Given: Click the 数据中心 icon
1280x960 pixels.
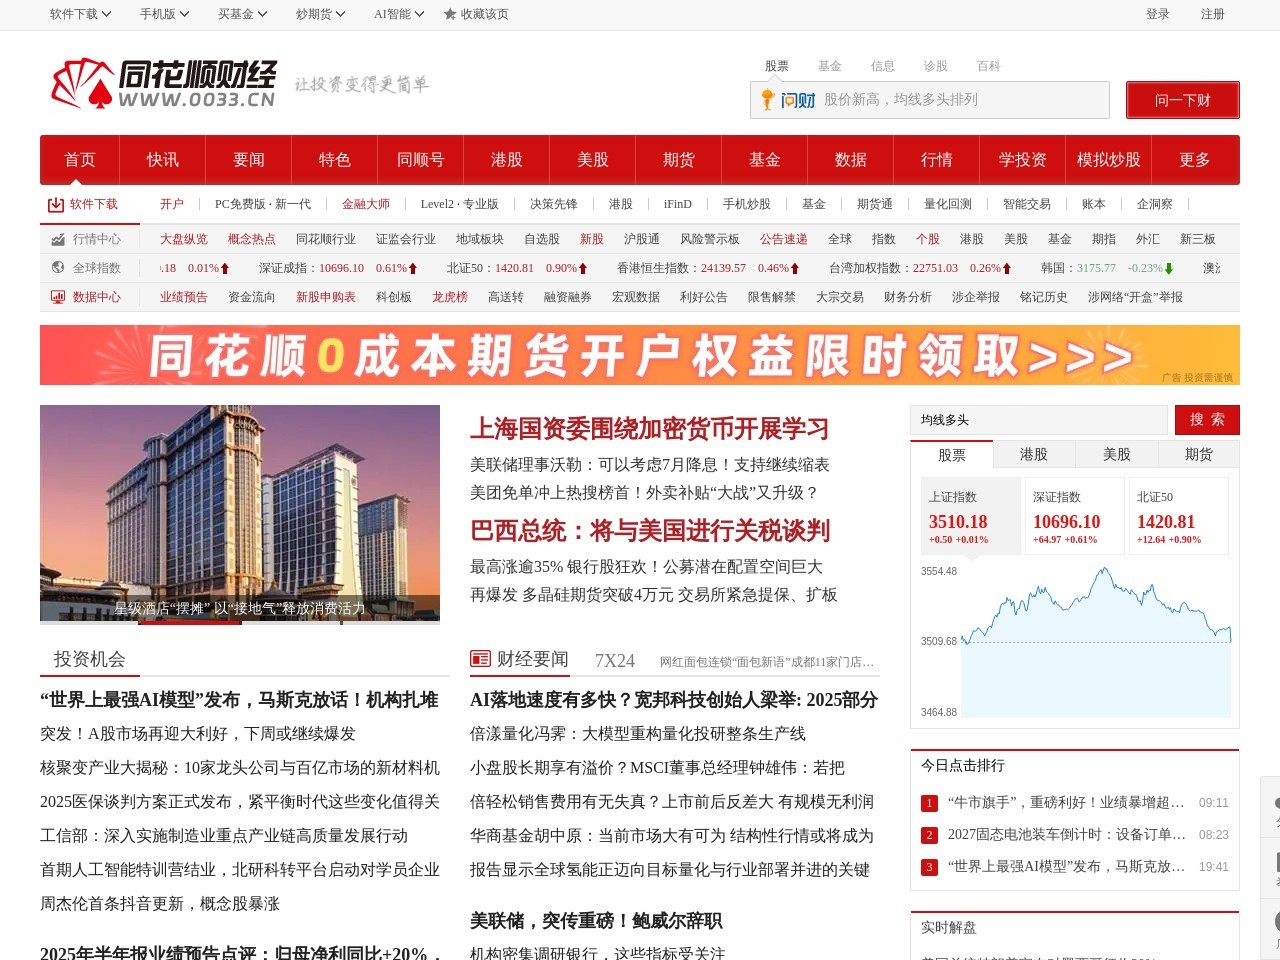Looking at the screenshot, I should [x=58, y=297].
